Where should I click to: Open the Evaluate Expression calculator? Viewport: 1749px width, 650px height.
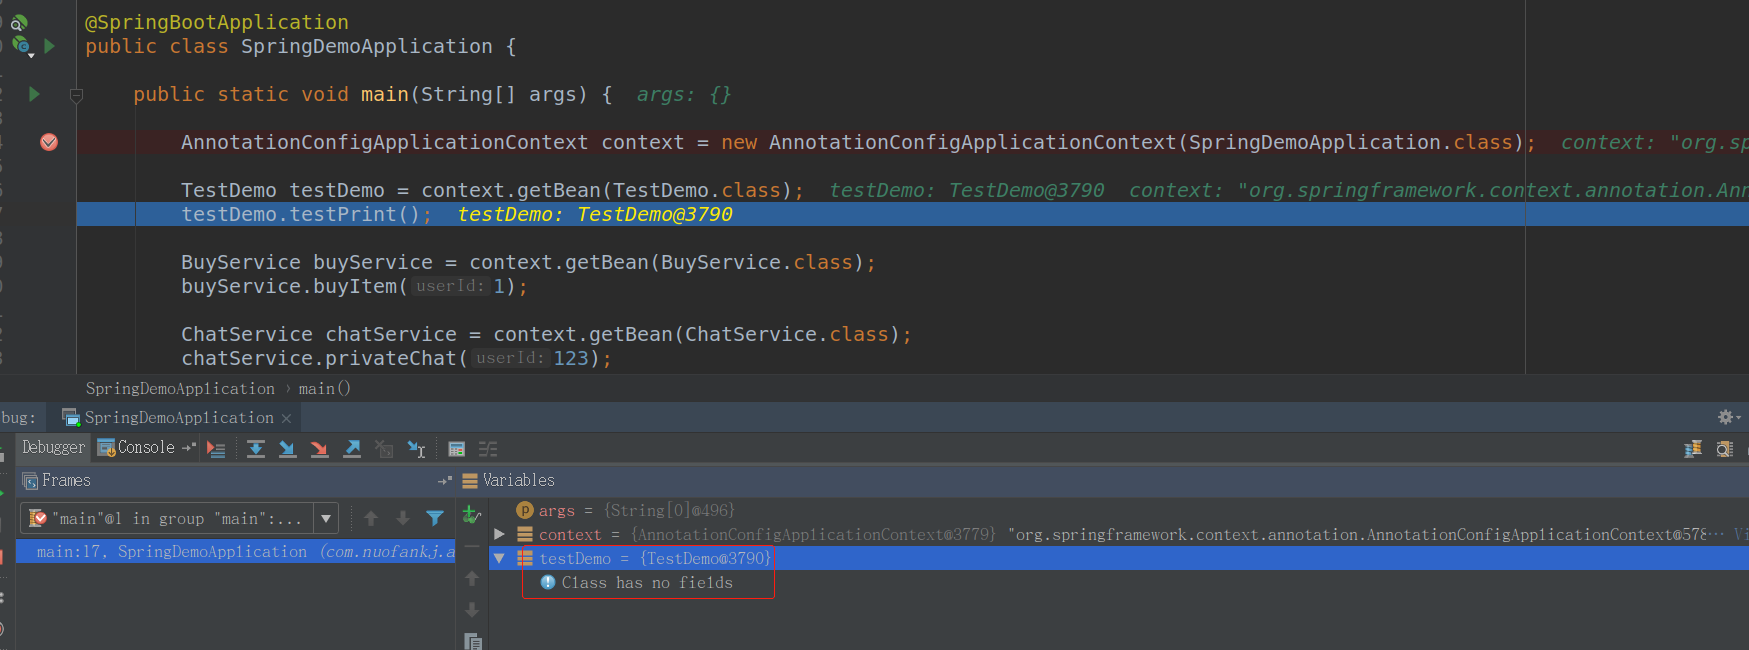pyautogui.click(x=457, y=449)
